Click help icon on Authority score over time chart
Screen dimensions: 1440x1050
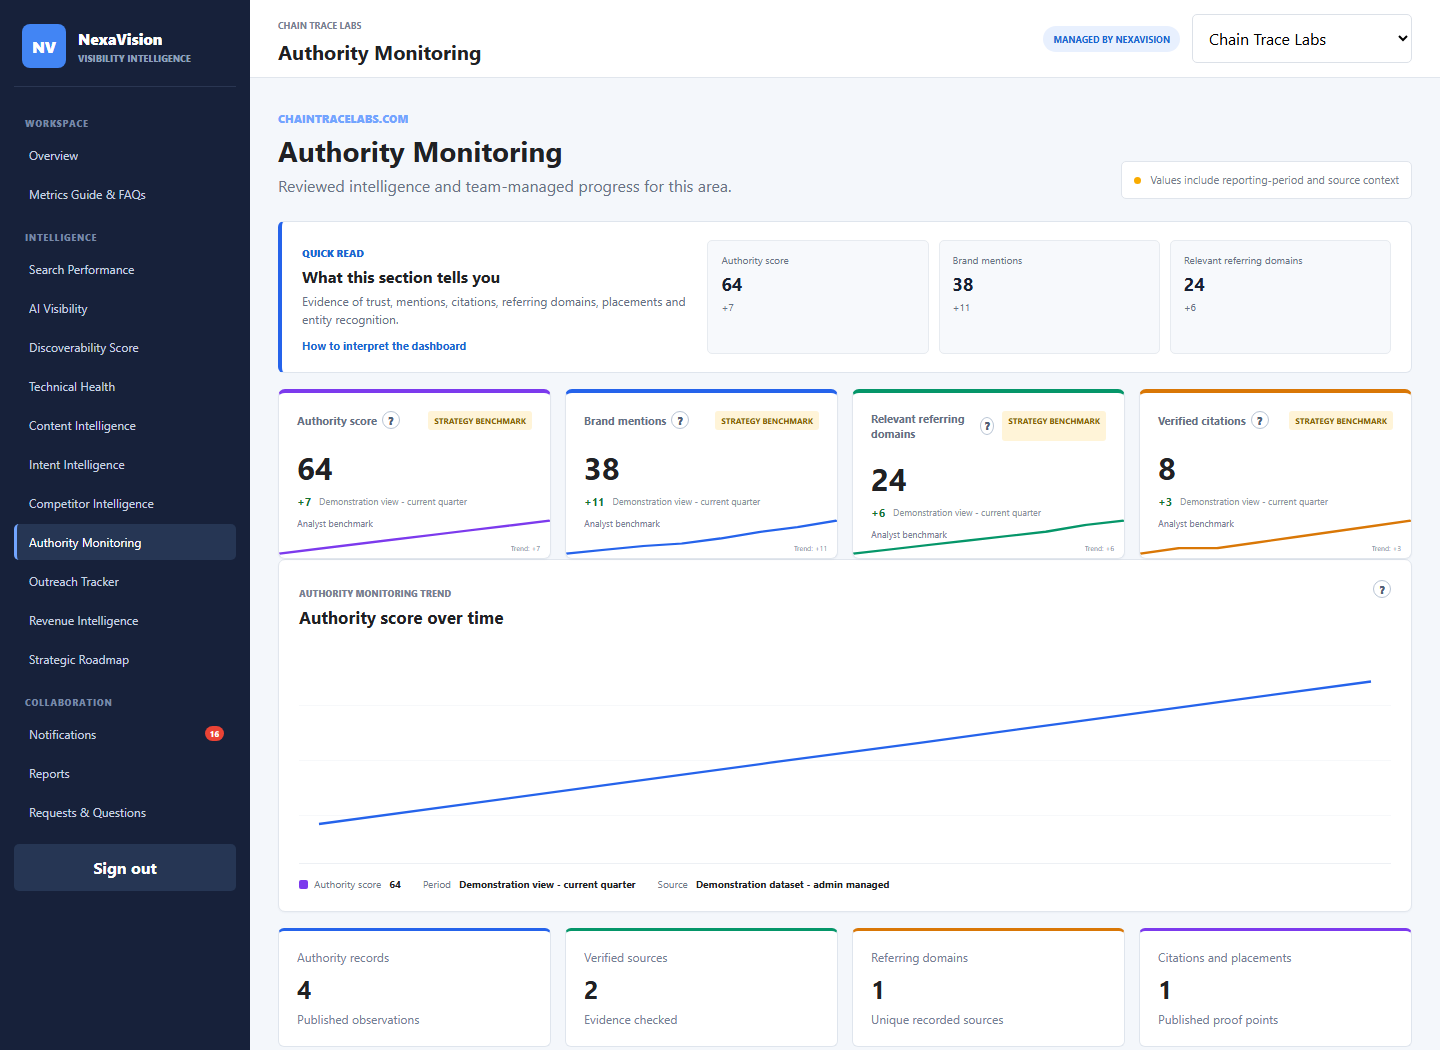click(1382, 589)
